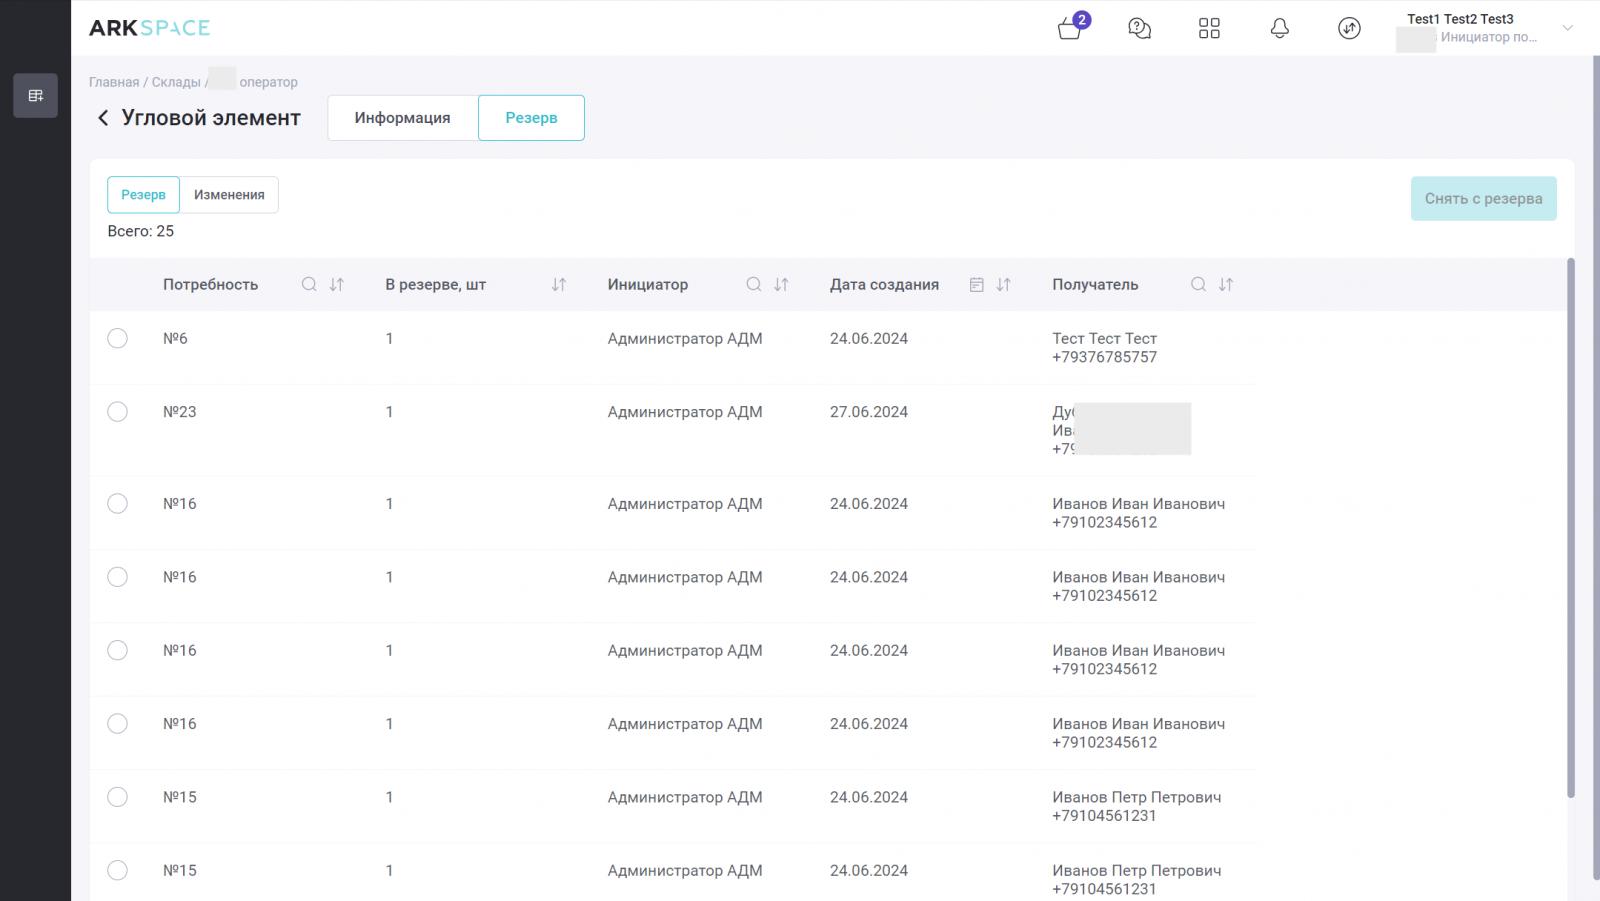Image resolution: width=1600 pixels, height=901 pixels.
Task: Go back with arrow beside Угловой элемент
Action: (102, 118)
